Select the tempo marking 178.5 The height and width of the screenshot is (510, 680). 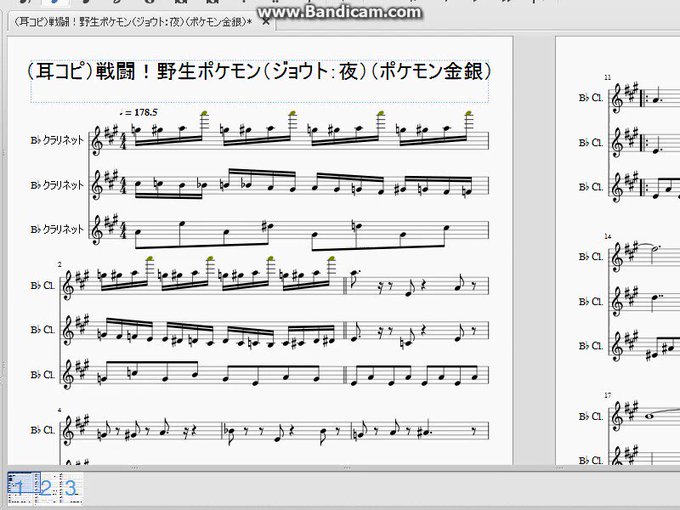point(139,113)
